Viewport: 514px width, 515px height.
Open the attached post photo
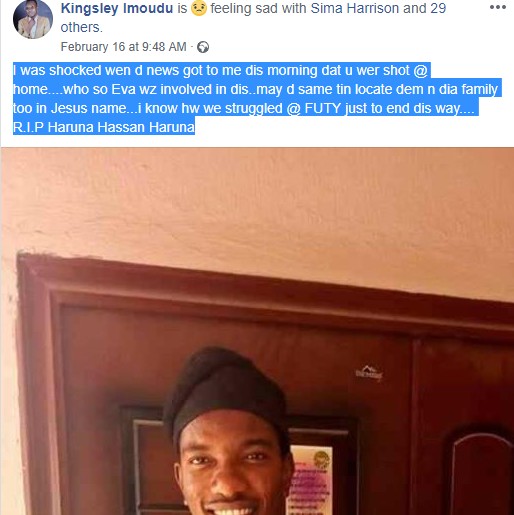pyautogui.click(x=257, y=331)
